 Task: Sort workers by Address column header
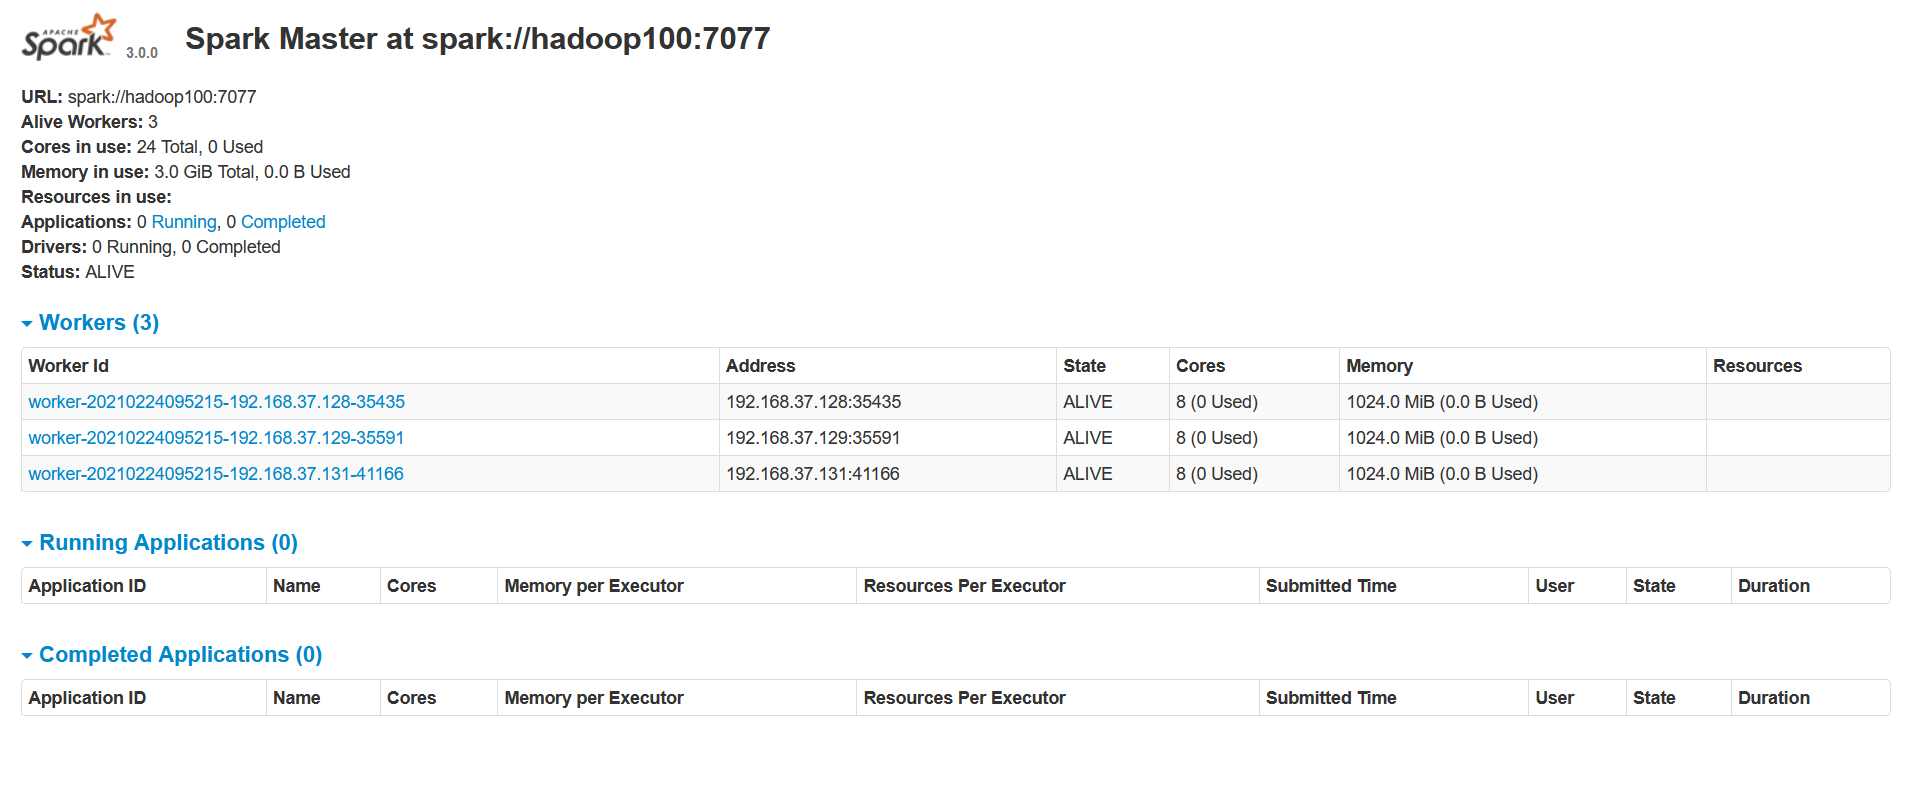click(x=760, y=366)
